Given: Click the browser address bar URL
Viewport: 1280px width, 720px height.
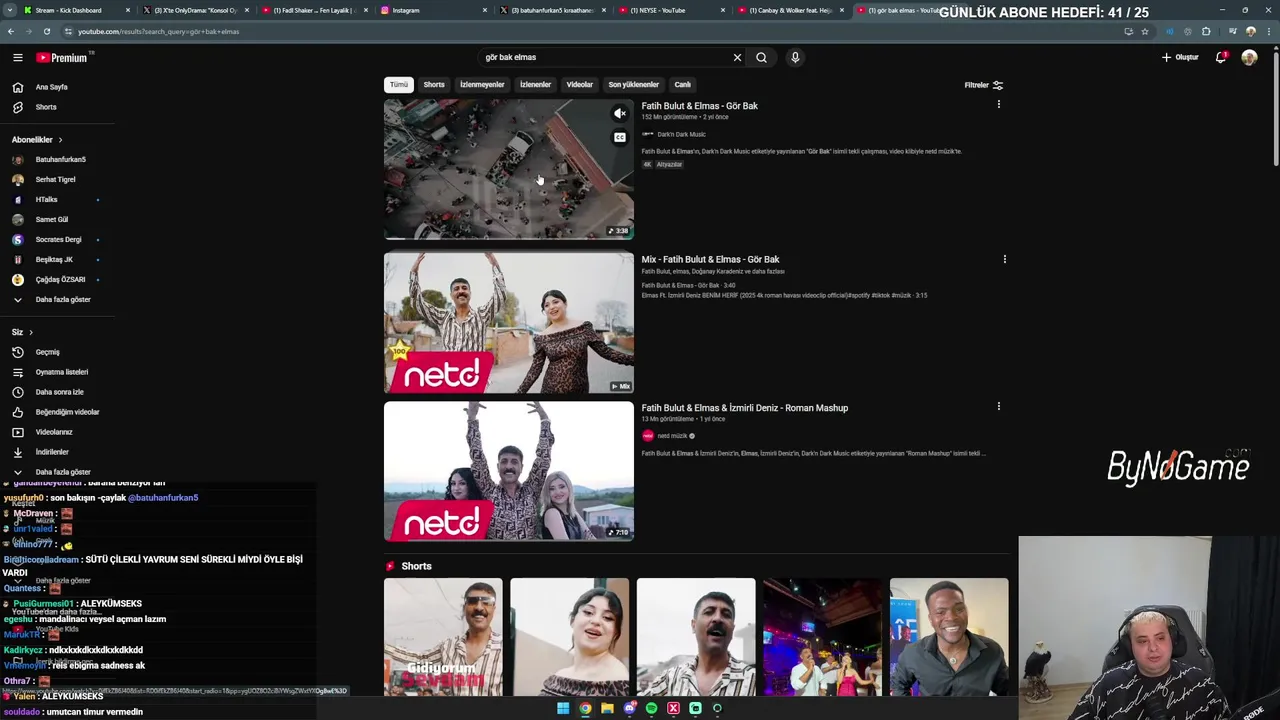Looking at the screenshot, I should tap(158, 31).
